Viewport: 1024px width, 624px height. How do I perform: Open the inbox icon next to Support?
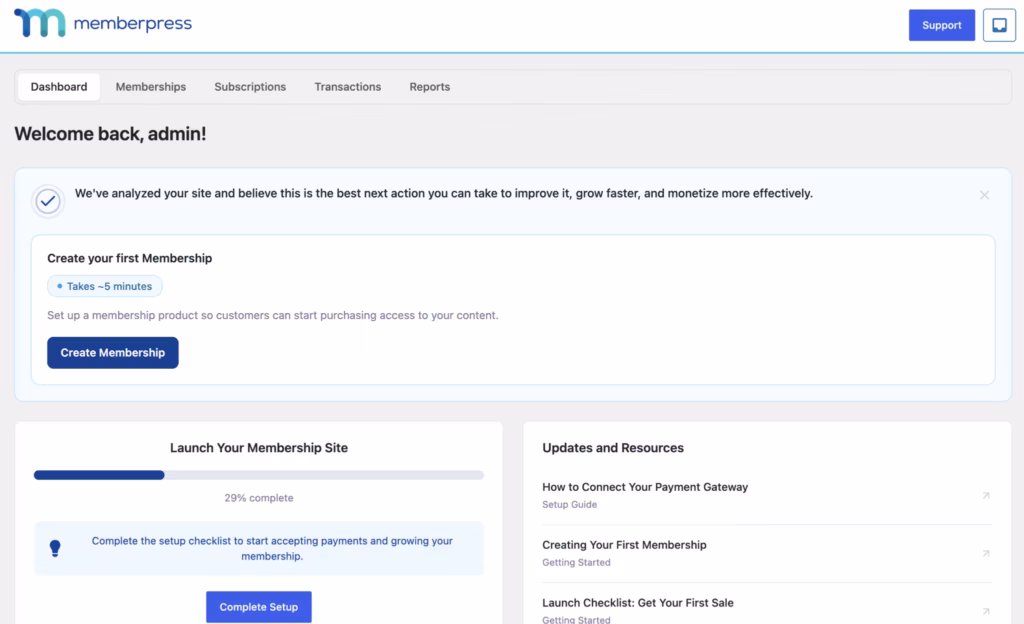[999, 25]
